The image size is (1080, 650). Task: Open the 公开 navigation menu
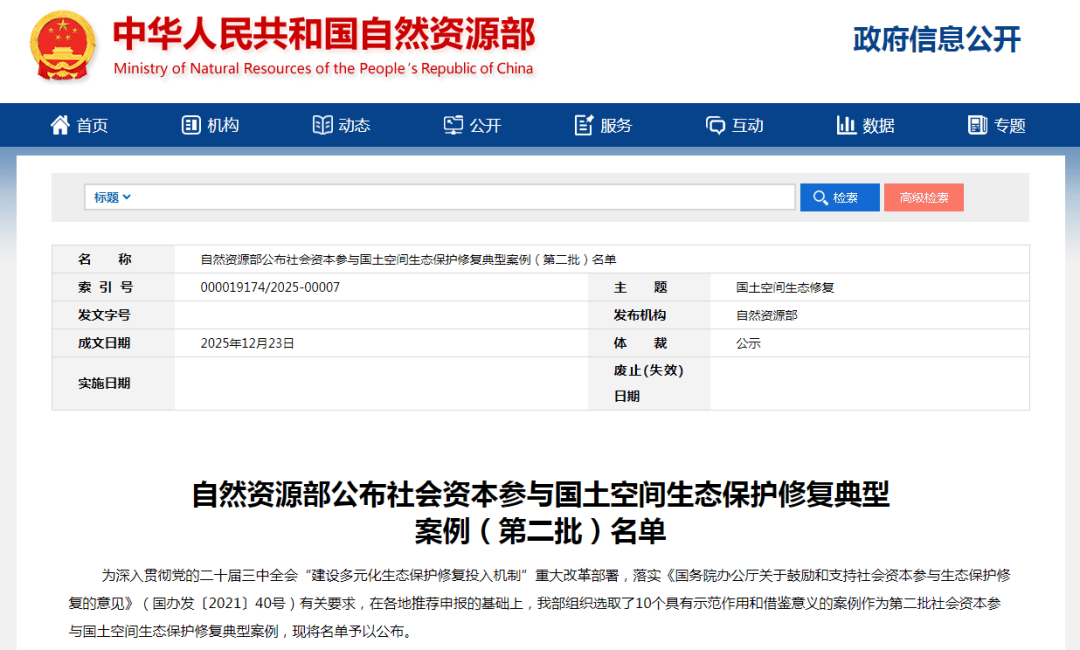tap(474, 125)
